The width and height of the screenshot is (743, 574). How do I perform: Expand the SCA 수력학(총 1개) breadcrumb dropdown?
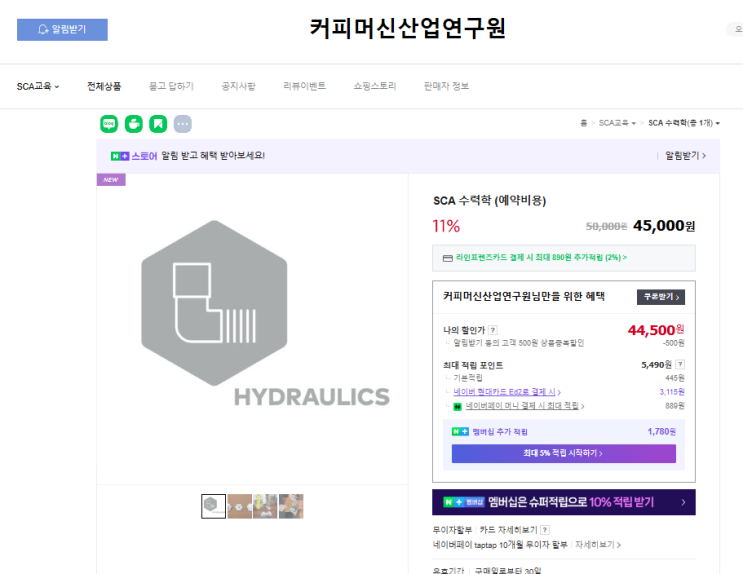tap(684, 123)
